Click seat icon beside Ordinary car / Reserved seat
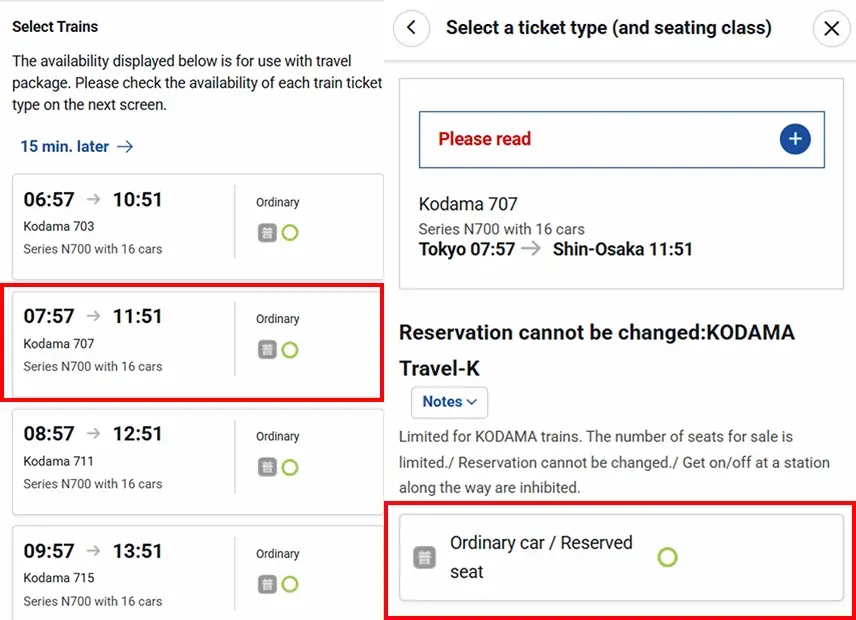This screenshot has height=620, width=856. point(425,558)
